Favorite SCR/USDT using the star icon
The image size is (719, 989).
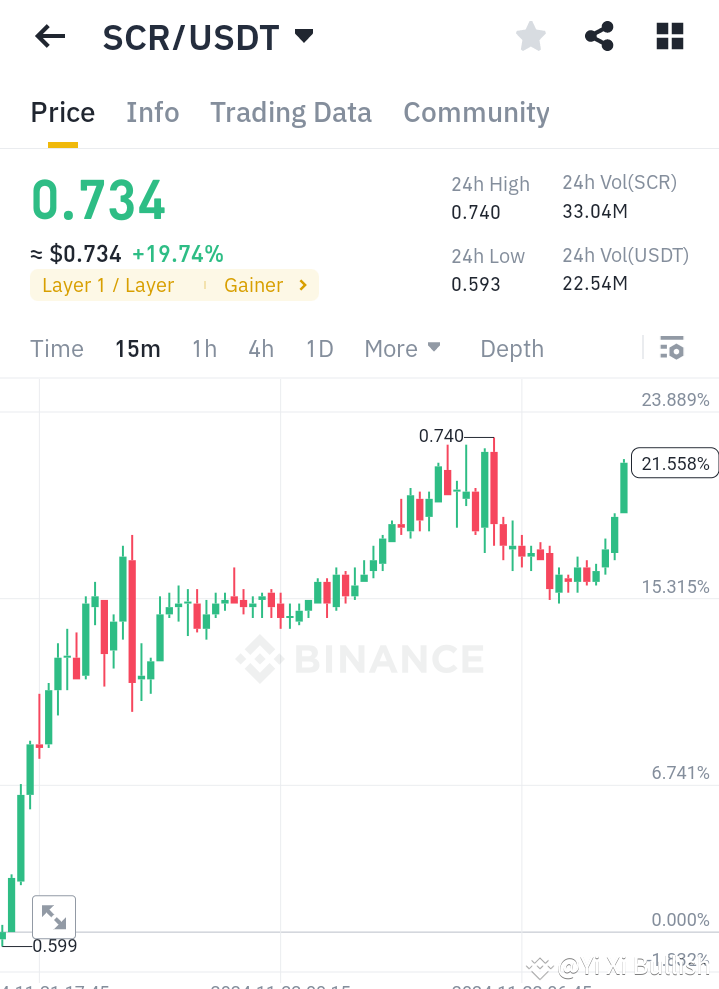coord(530,36)
